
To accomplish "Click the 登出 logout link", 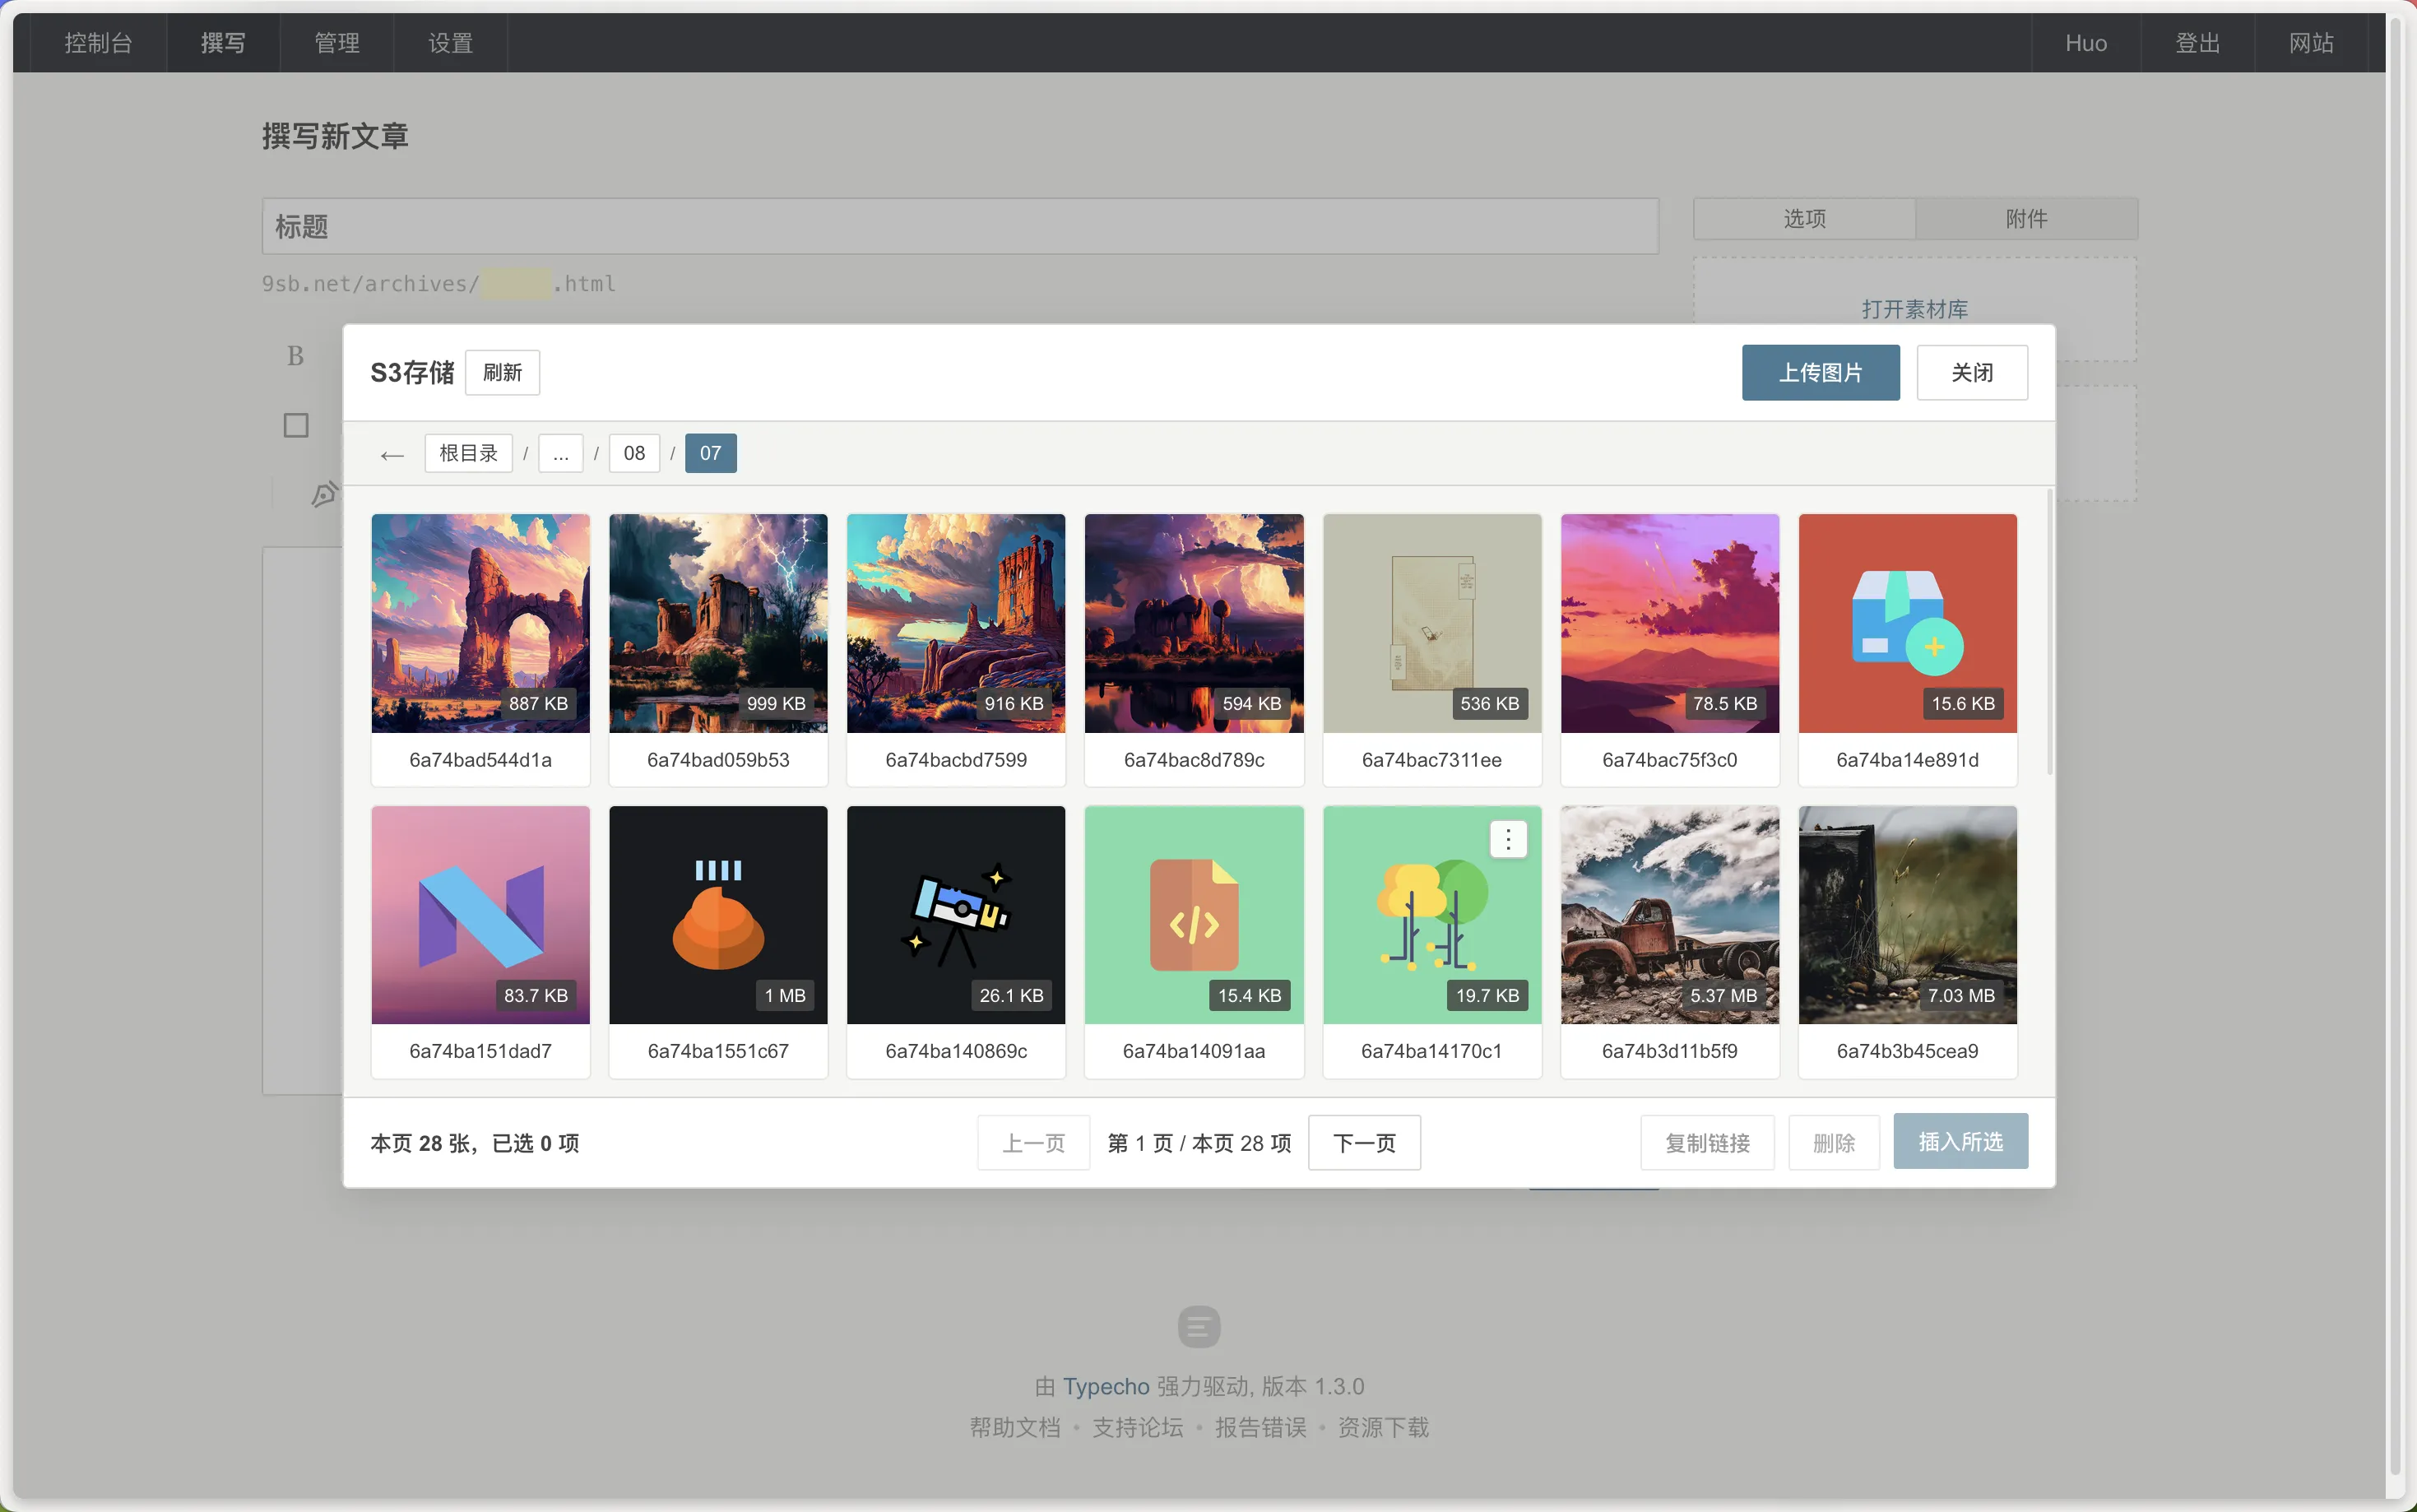I will [2197, 43].
